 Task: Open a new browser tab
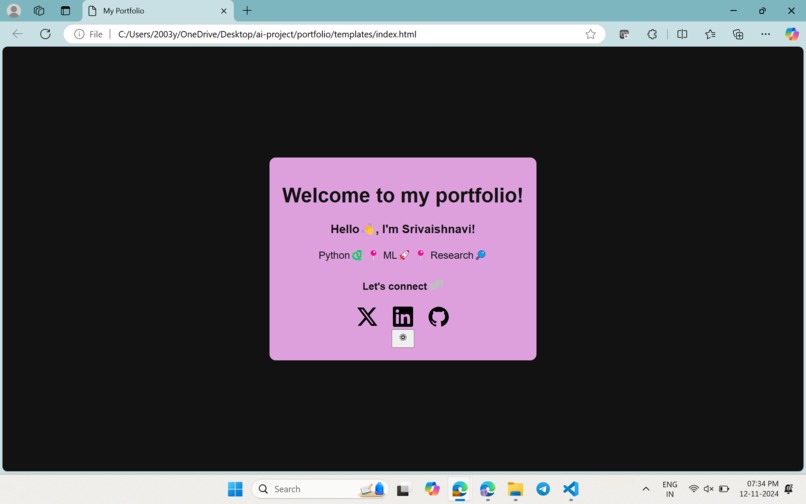pos(247,10)
